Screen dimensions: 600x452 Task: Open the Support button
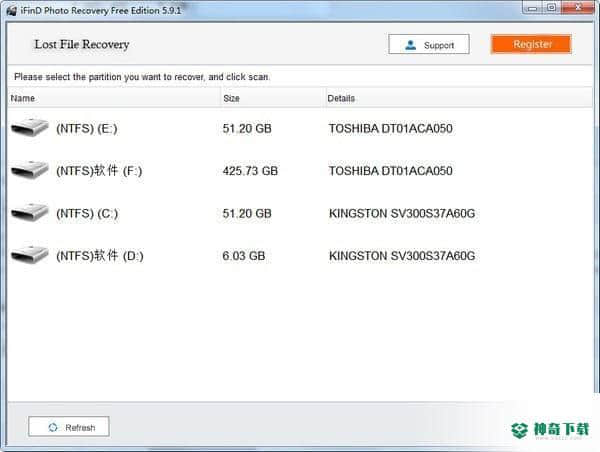pos(429,44)
